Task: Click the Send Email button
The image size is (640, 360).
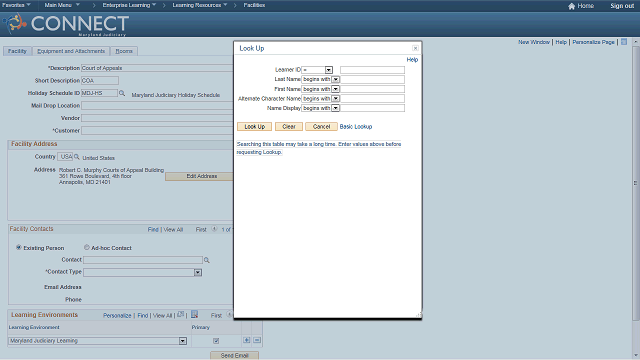Action: coord(234,356)
